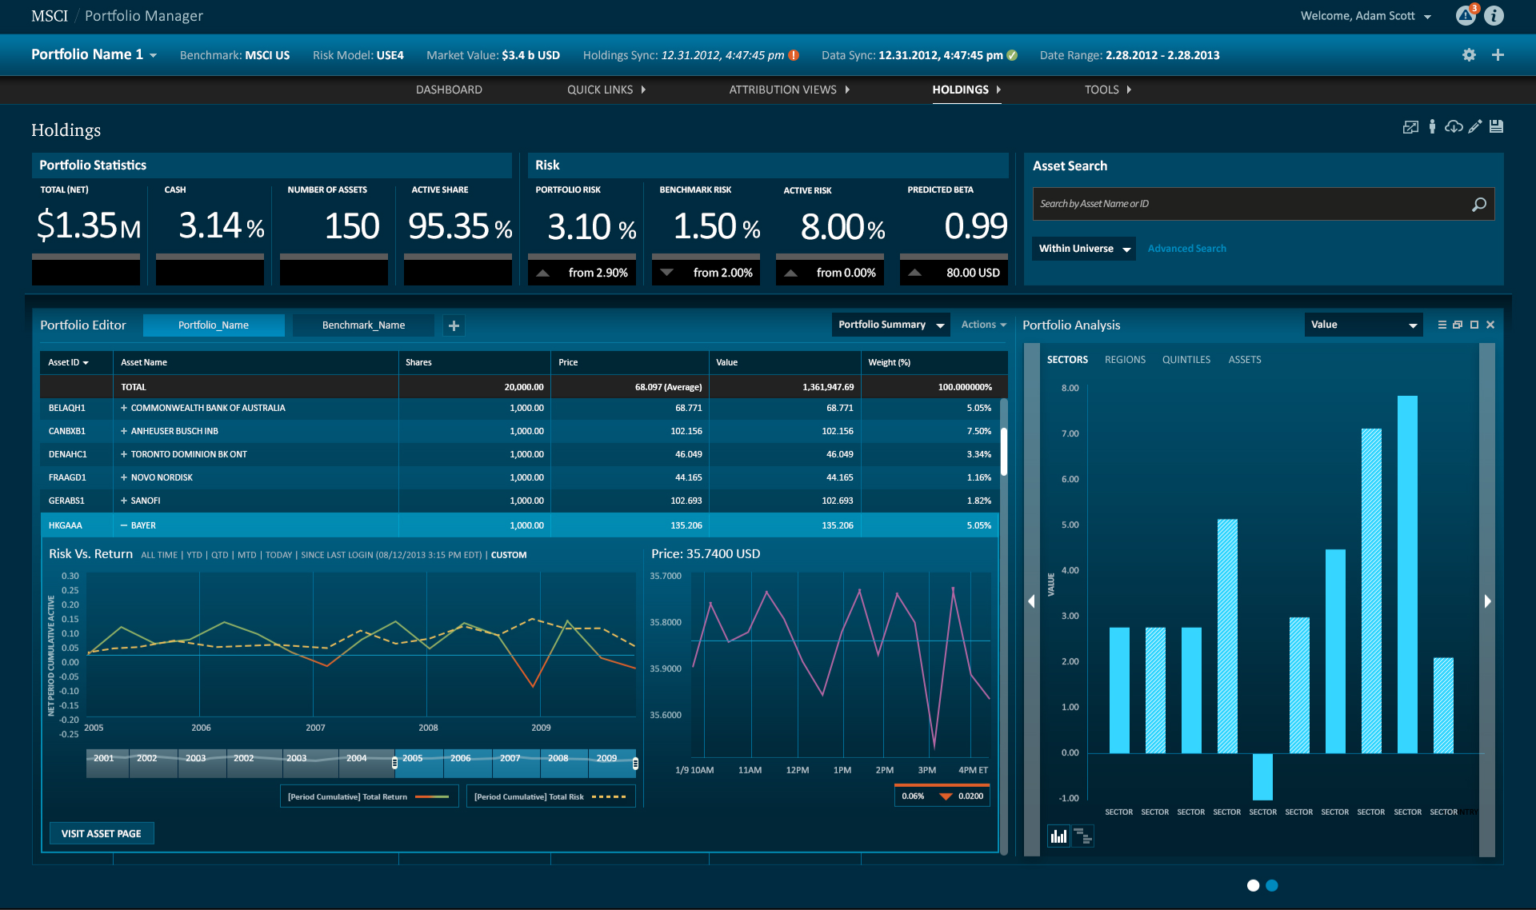Click the right arrow of Portfolio Analysis chart
Viewport: 1536px width, 910px height.
tap(1487, 601)
